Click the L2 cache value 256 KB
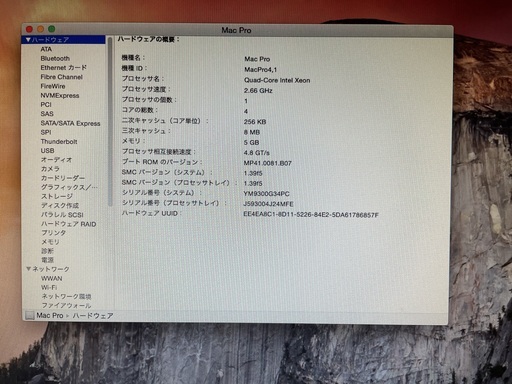The height and width of the screenshot is (384, 512). 255,122
